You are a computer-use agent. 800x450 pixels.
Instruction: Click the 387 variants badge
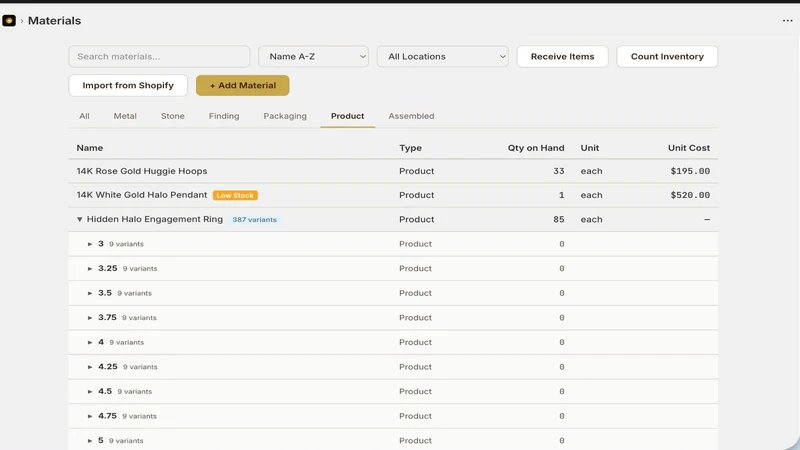(255, 219)
